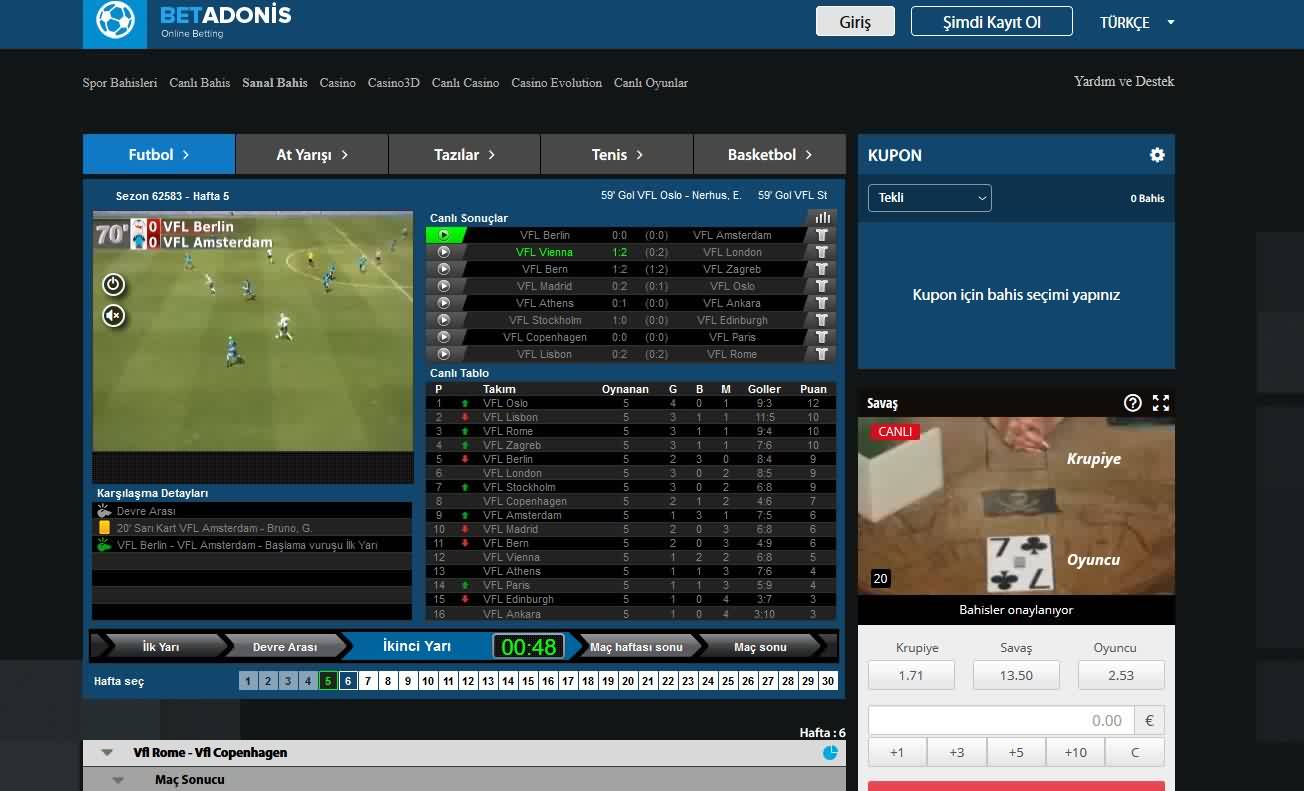Switch to the Basketbol tab
Viewport: 1304px width, 791px height.
pyautogui.click(x=770, y=155)
